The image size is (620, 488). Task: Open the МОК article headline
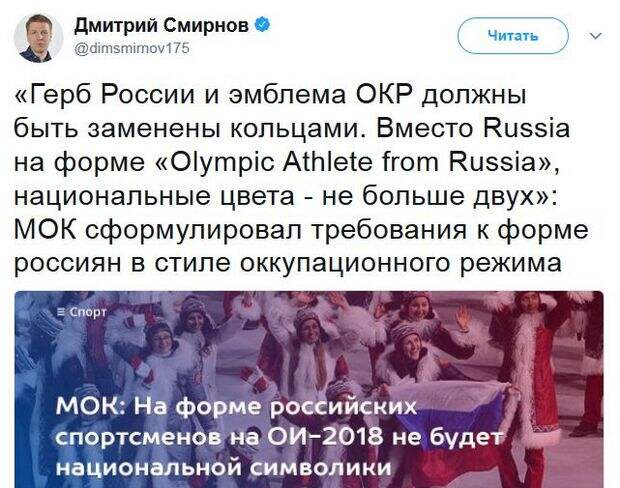point(279,437)
